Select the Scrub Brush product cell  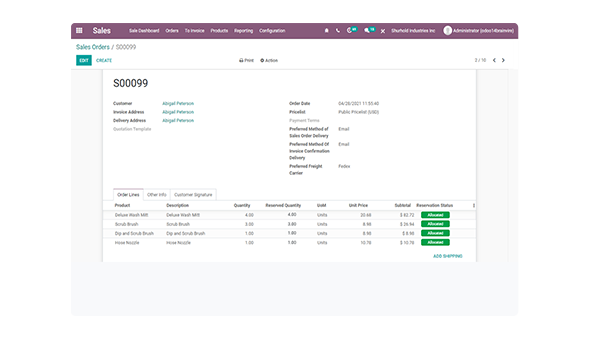click(126, 224)
